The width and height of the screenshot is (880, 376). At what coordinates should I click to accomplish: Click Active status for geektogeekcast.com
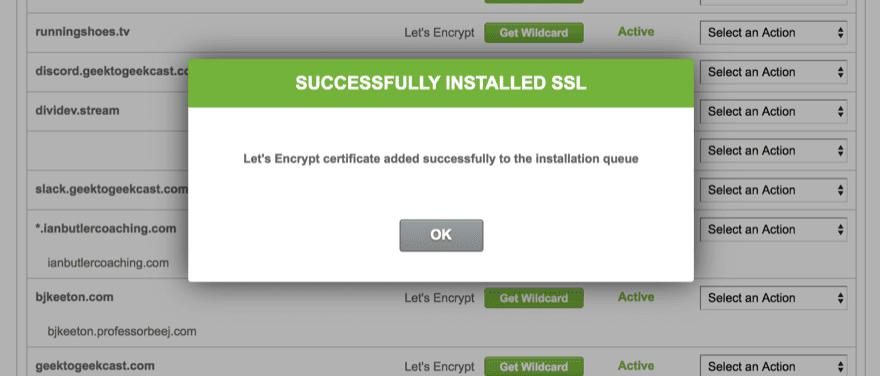(636, 366)
